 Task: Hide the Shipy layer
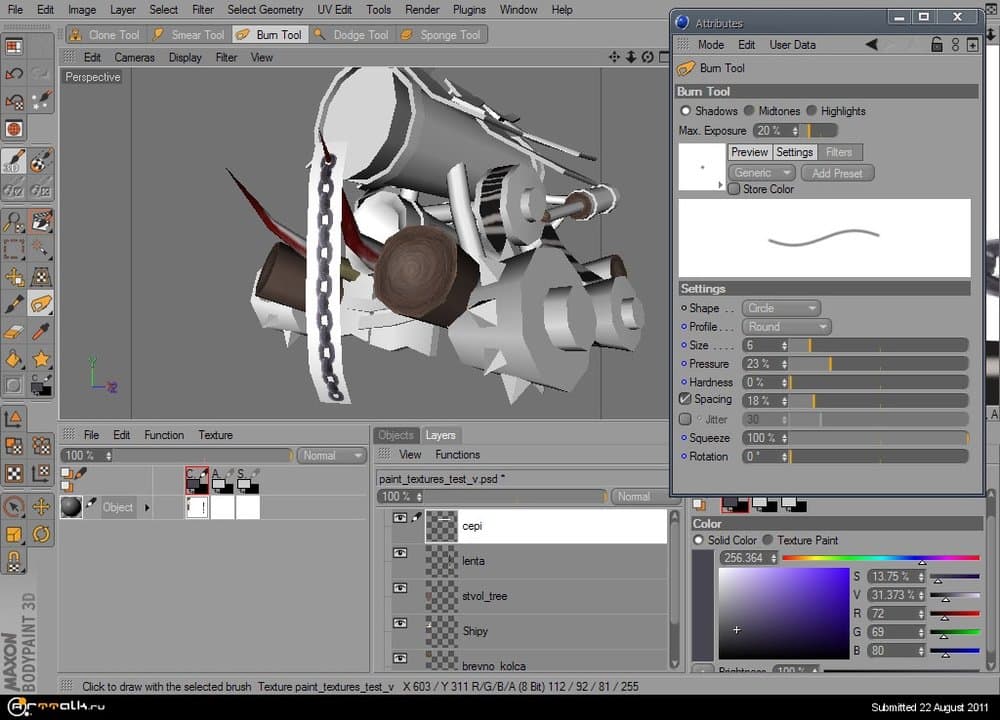(400, 623)
